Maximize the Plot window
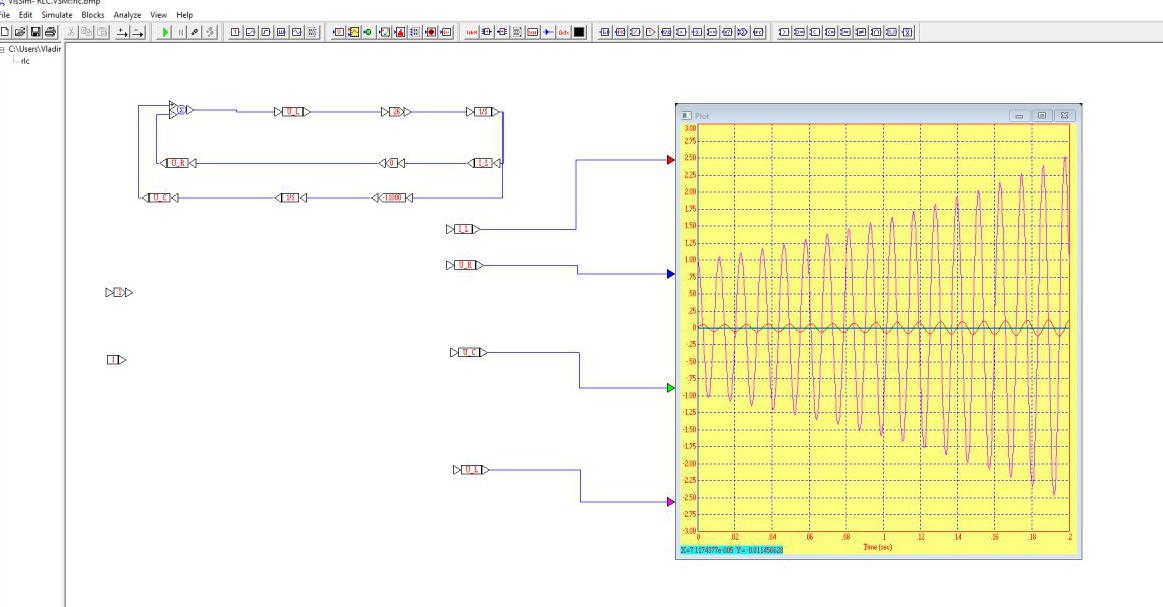Screen dimensions: 1163x607 (1041, 116)
